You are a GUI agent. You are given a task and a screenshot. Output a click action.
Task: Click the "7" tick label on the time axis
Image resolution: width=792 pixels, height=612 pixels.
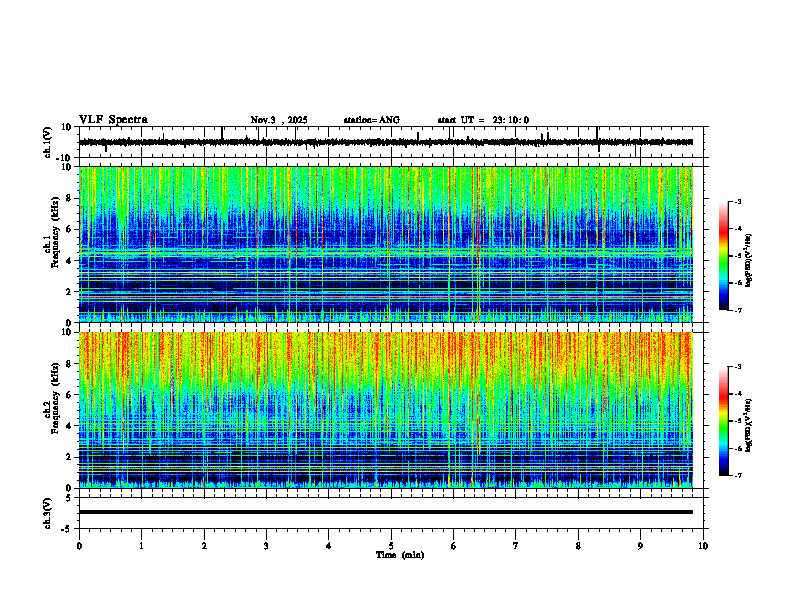tap(516, 546)
